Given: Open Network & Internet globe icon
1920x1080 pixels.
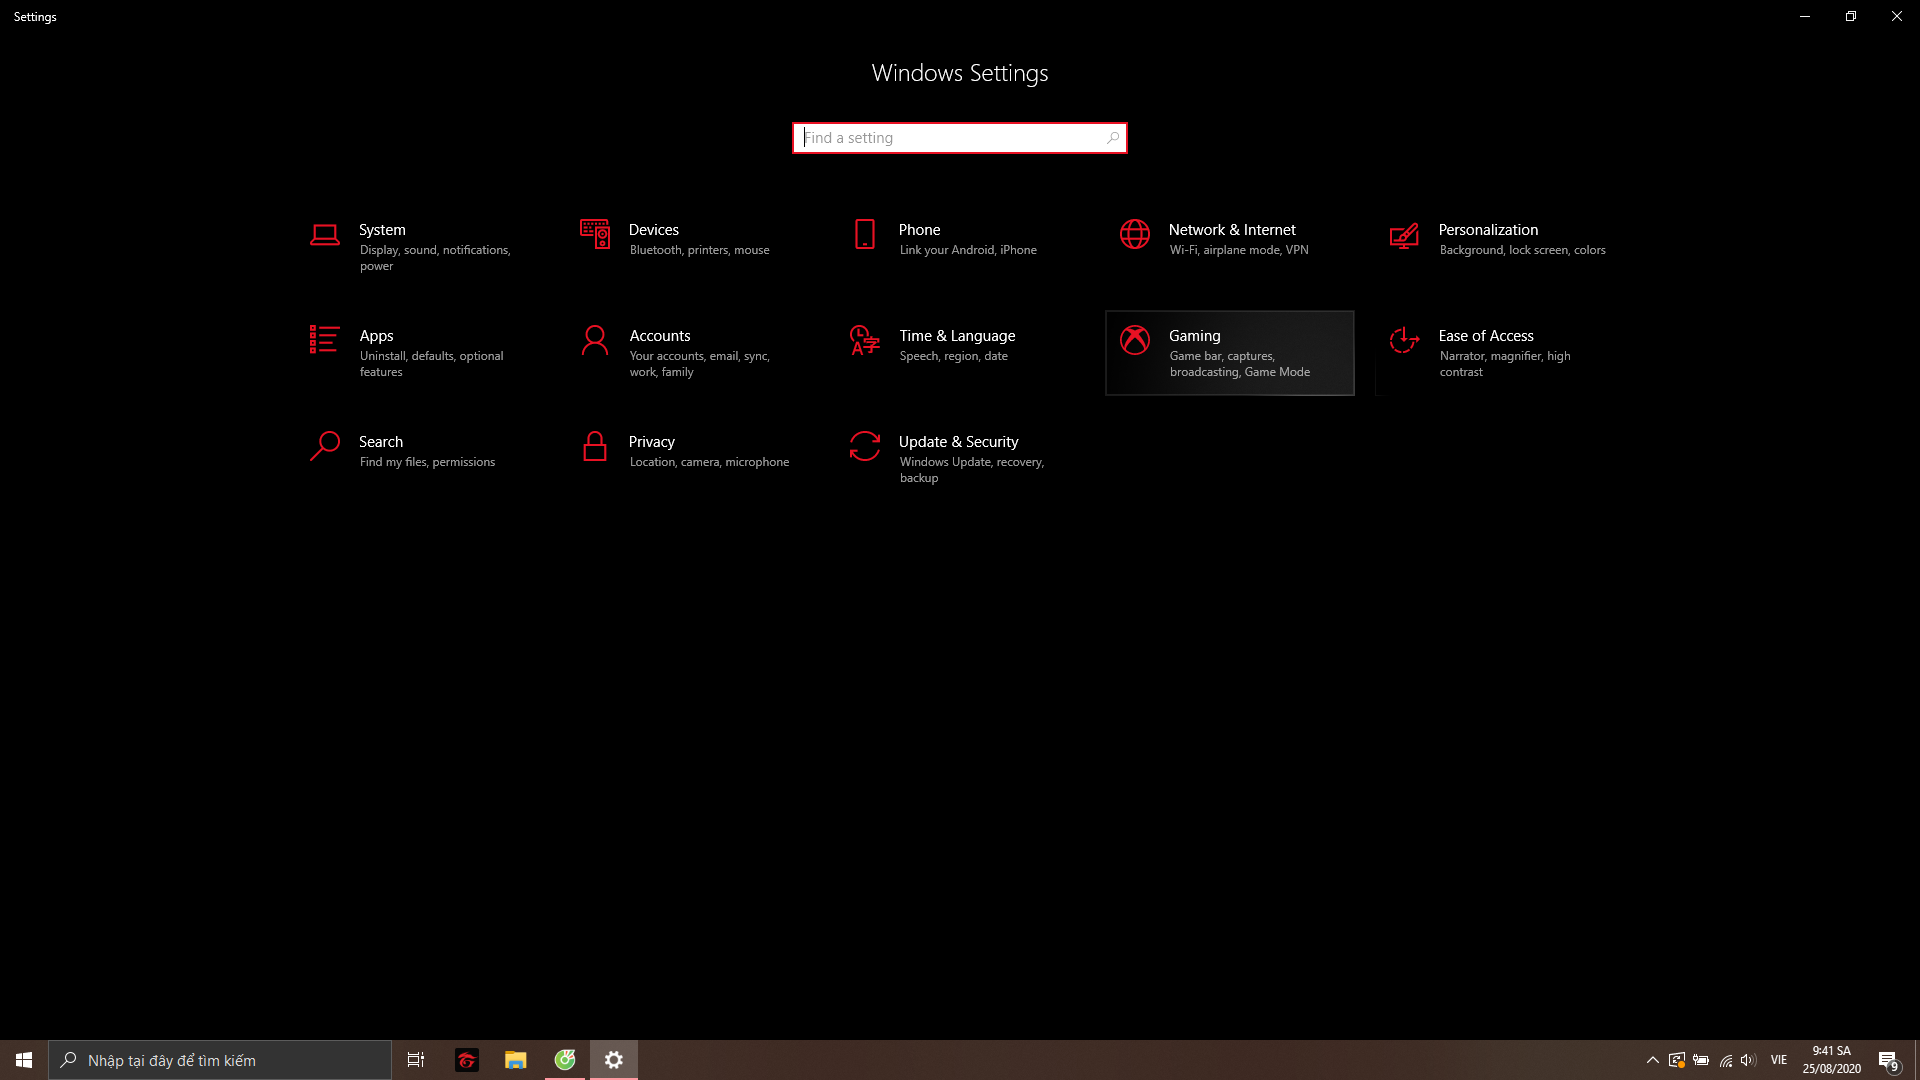Looking at the screenshot, I should pos(1135,234).
